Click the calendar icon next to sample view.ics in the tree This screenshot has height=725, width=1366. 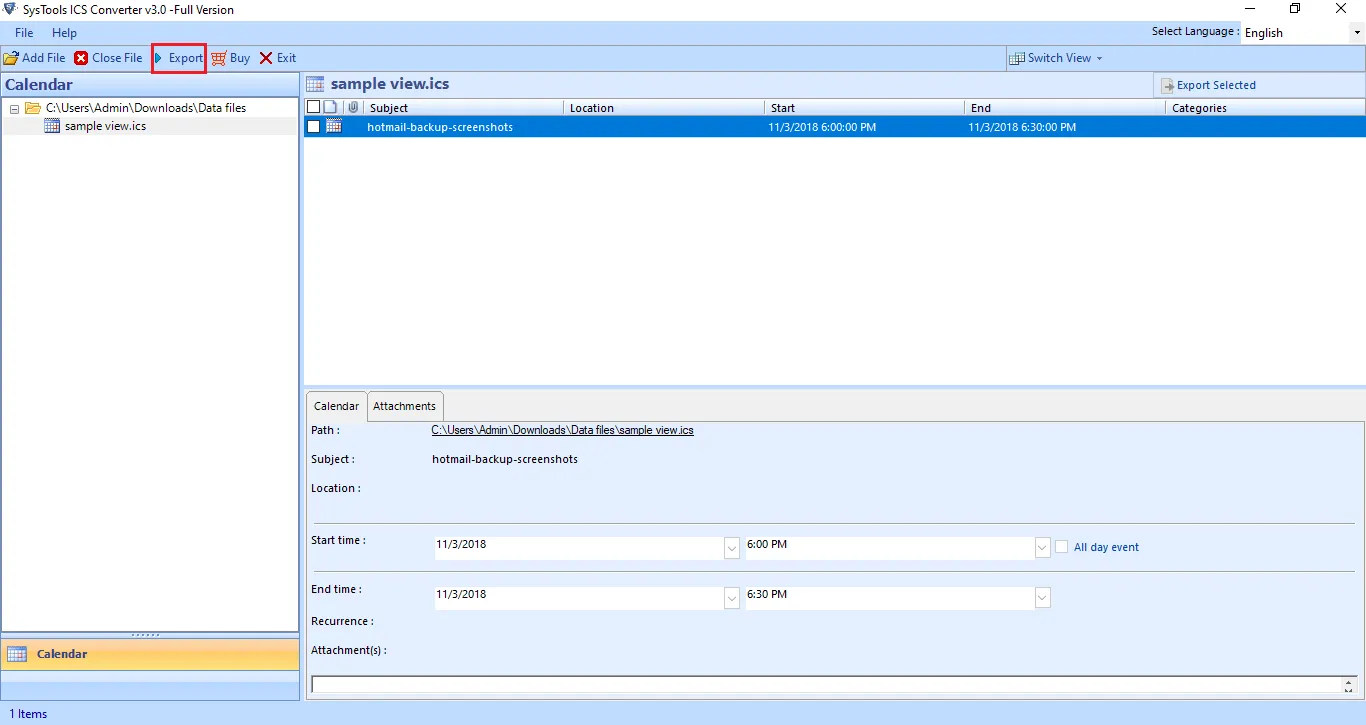(53, 126)
